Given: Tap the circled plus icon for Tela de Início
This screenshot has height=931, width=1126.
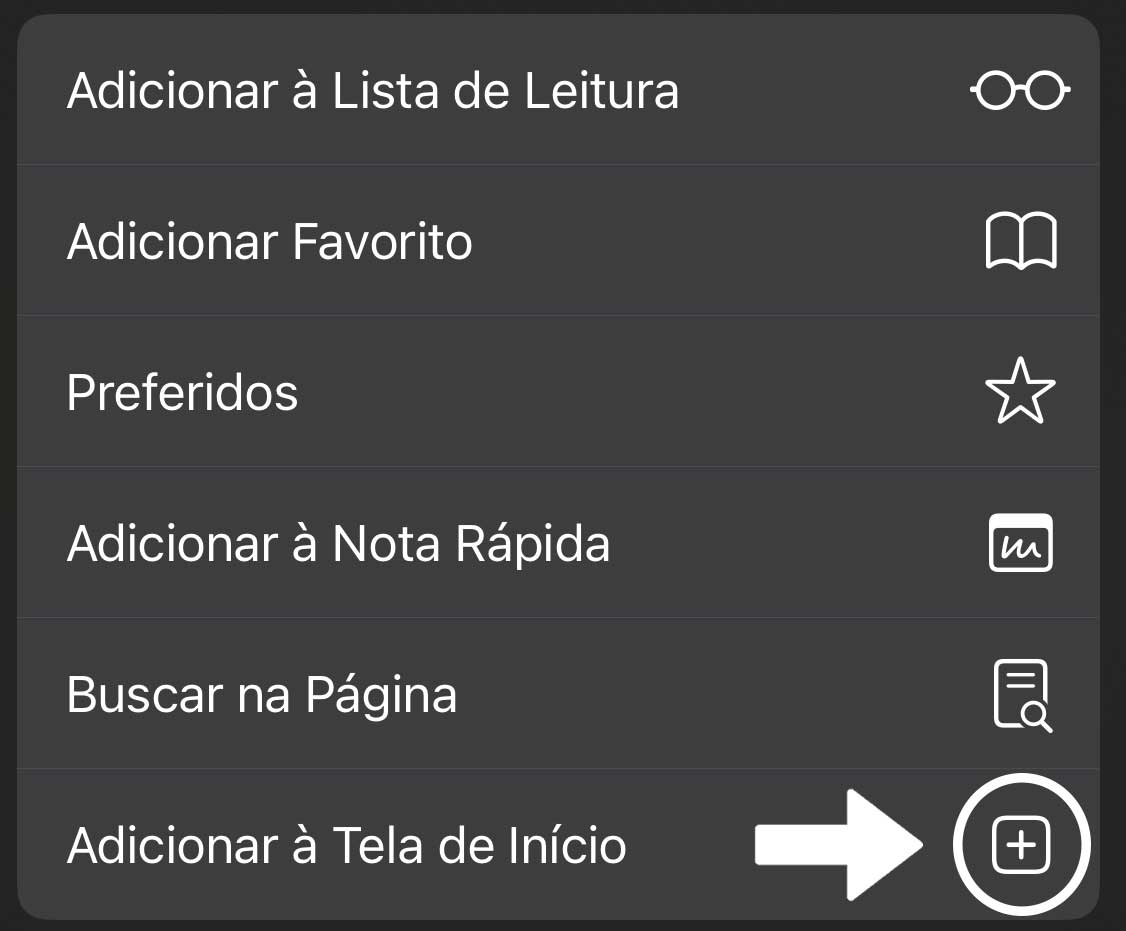Looking at the screenshot, I should coord(1021,843).
